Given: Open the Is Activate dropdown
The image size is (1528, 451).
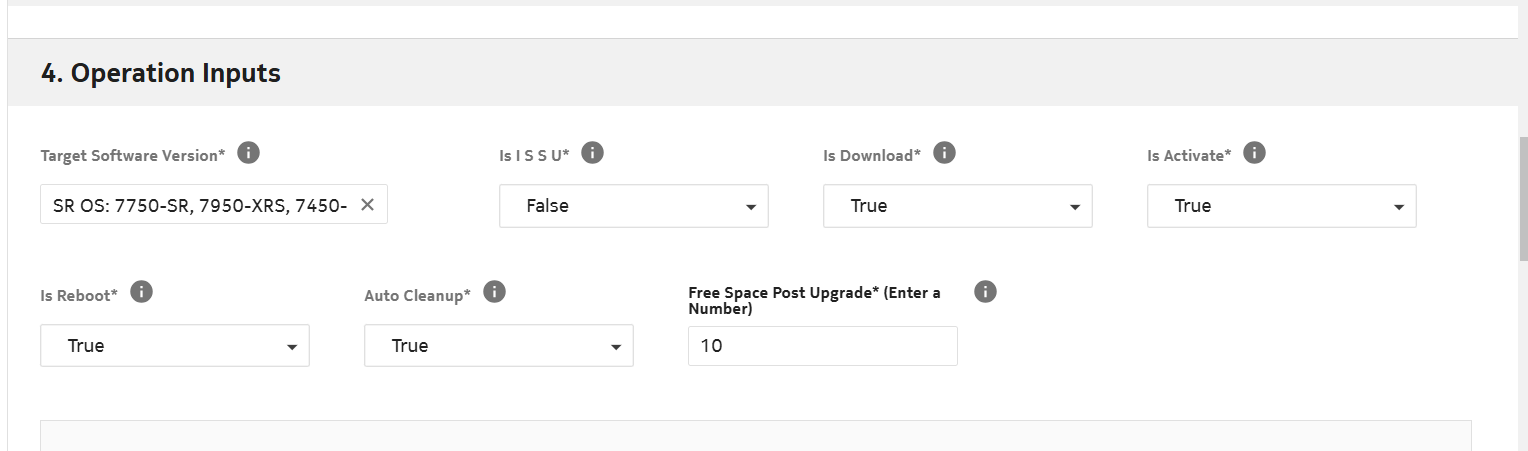Looking at the screenshot, I should coord(1281,206).
